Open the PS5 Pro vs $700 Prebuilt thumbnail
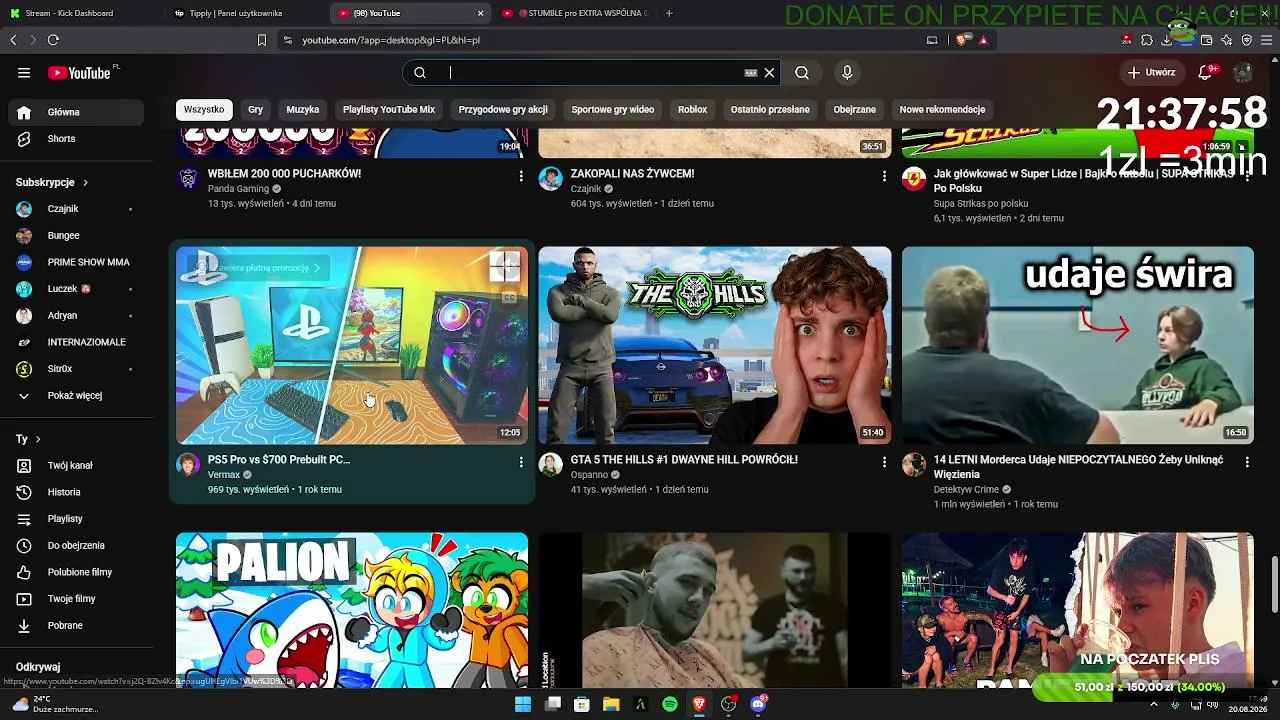Viewport: 1280px width, 720px height. coord(352,345)
